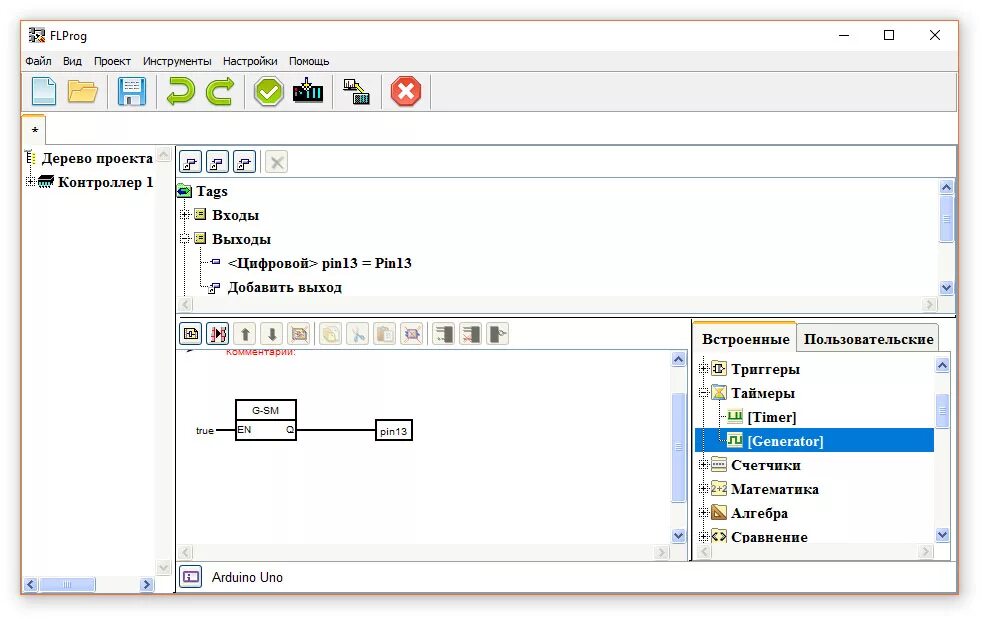Switch to the Встроенные tab

(x=745, y=339)
